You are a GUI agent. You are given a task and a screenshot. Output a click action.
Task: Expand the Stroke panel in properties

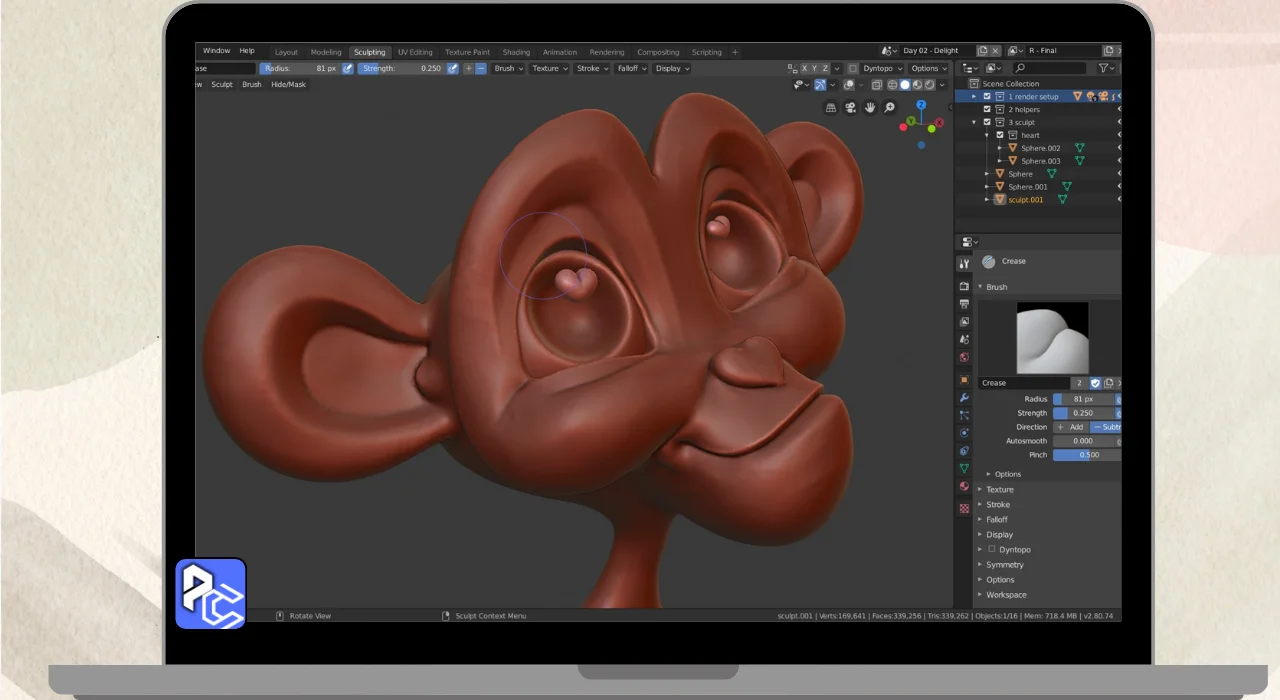(997, 505)
